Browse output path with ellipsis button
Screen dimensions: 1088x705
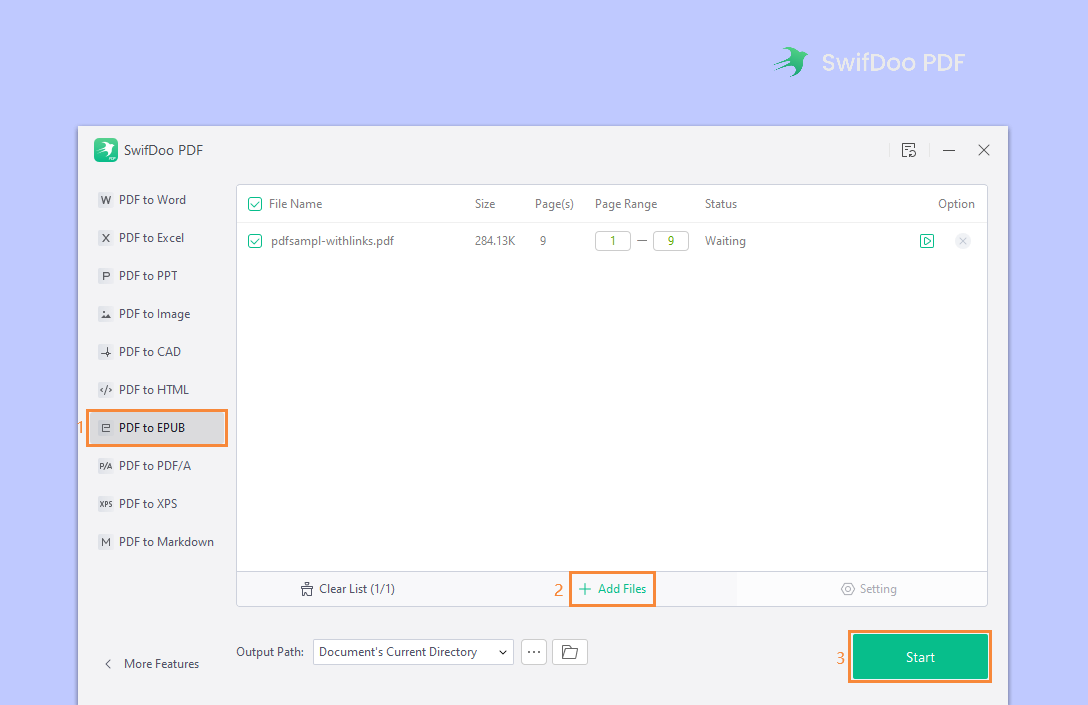[534, 652]
